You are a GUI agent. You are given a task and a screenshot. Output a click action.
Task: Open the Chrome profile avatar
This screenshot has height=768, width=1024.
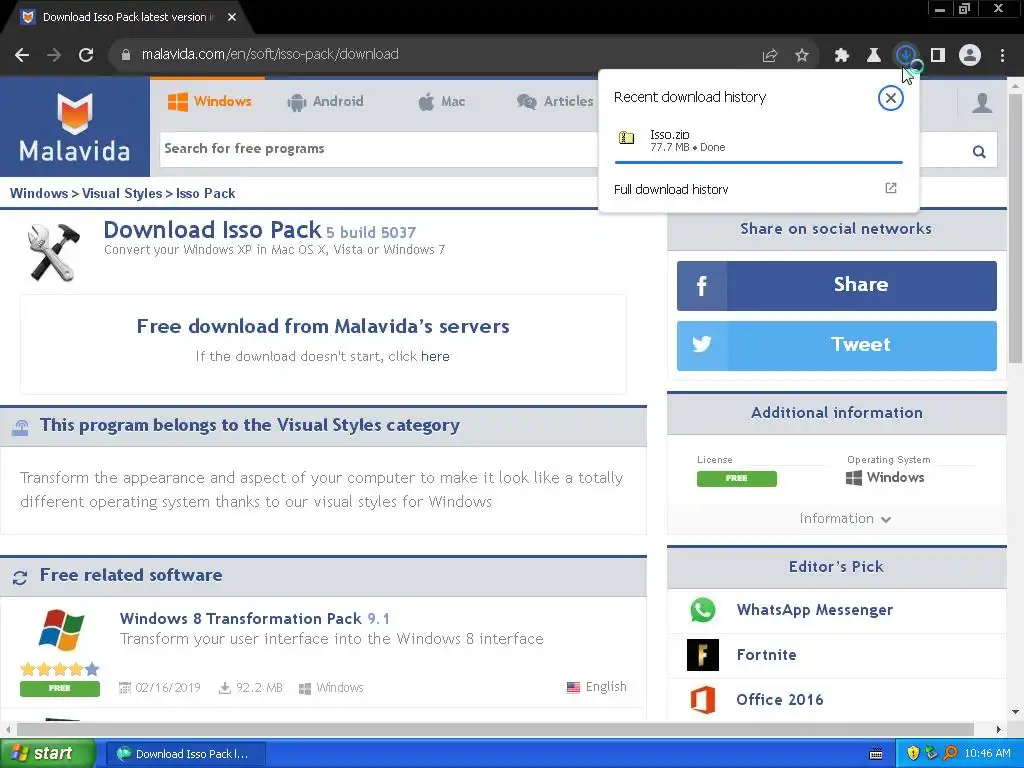(970, 56)
